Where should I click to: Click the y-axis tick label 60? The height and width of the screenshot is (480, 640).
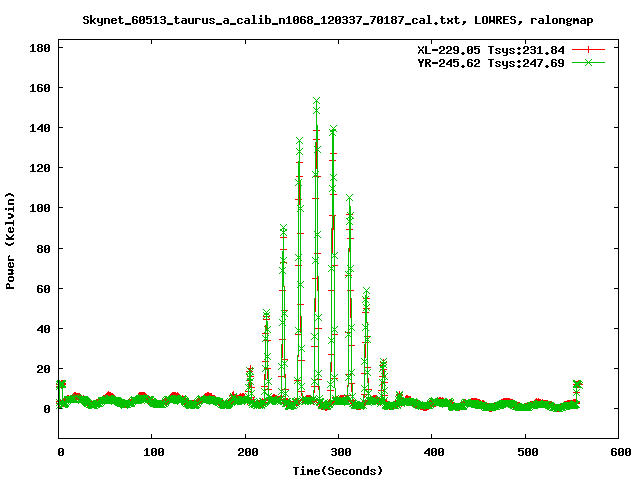(43, 288)
